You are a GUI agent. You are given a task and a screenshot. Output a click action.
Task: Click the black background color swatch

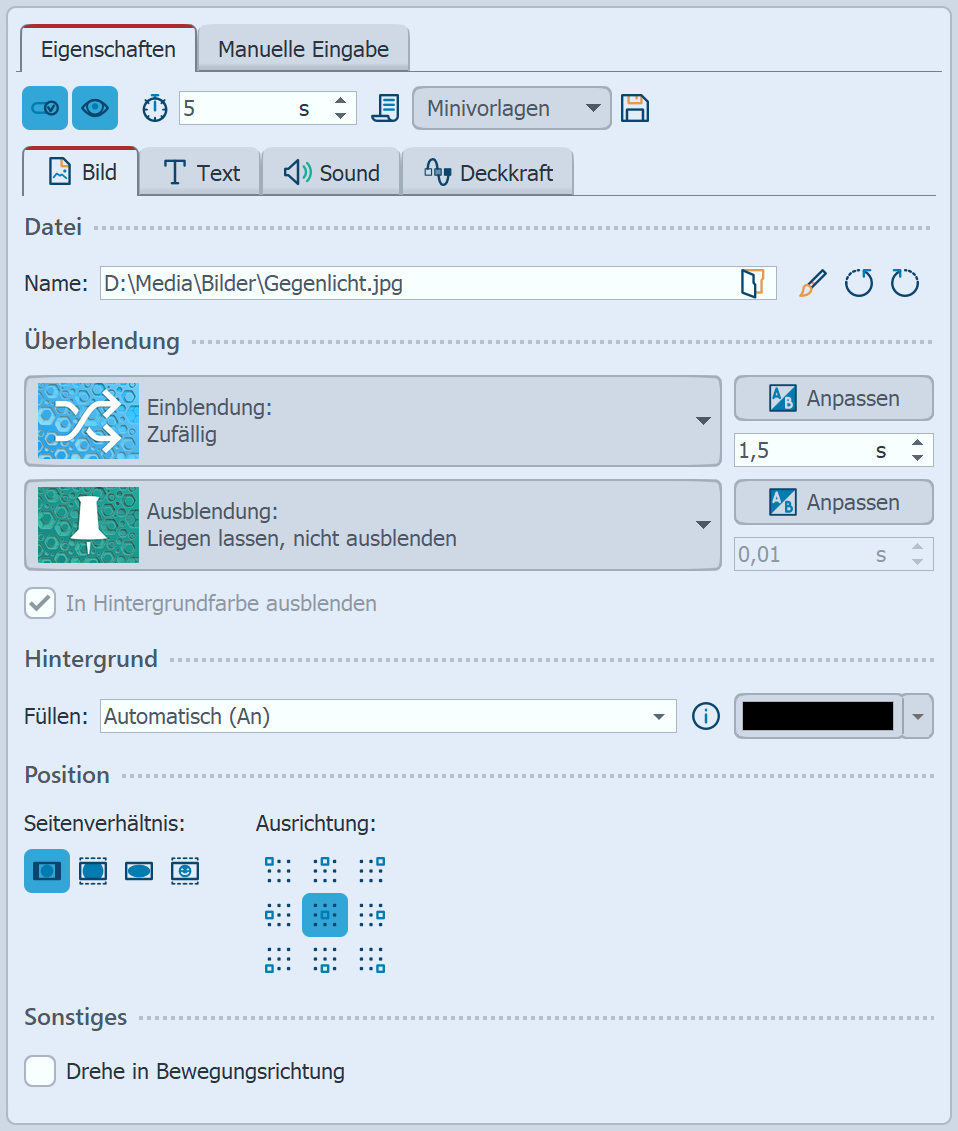818,716
